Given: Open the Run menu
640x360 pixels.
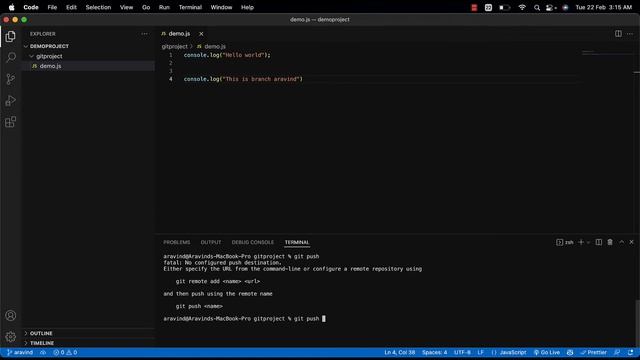Looking at the screenshot, I should [x=164, y=7].
